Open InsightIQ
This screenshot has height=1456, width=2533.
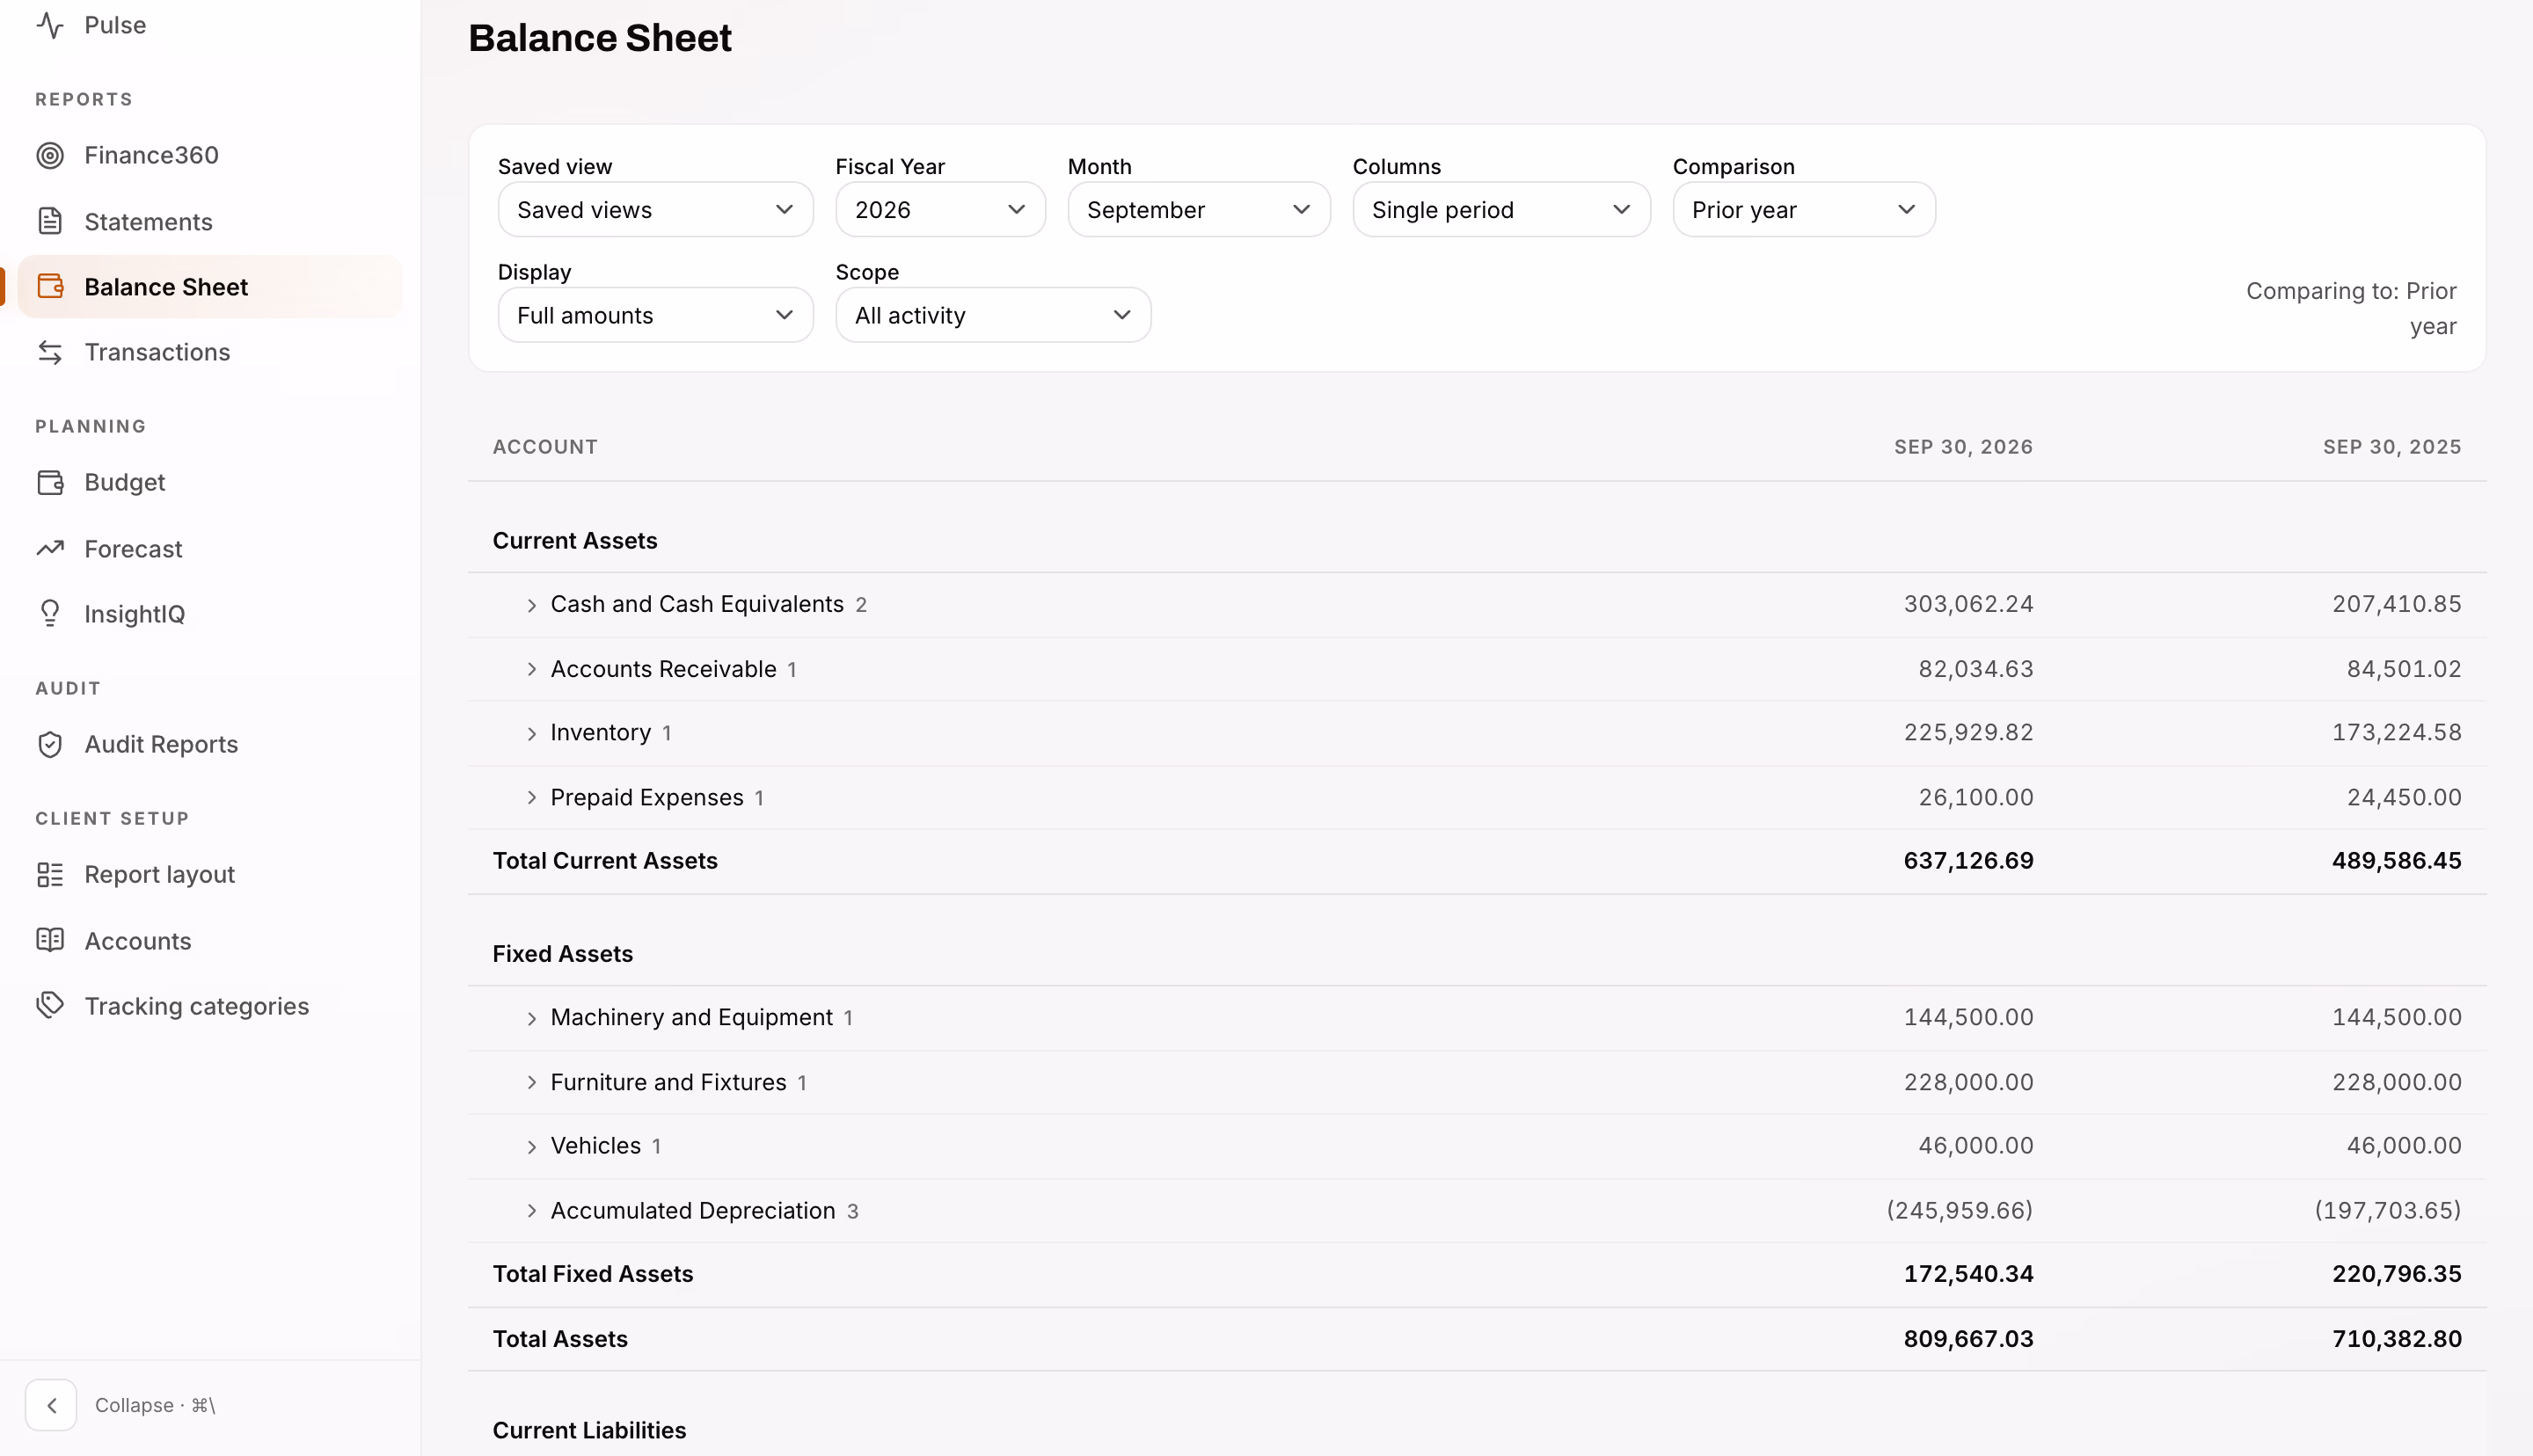point(210,613)
